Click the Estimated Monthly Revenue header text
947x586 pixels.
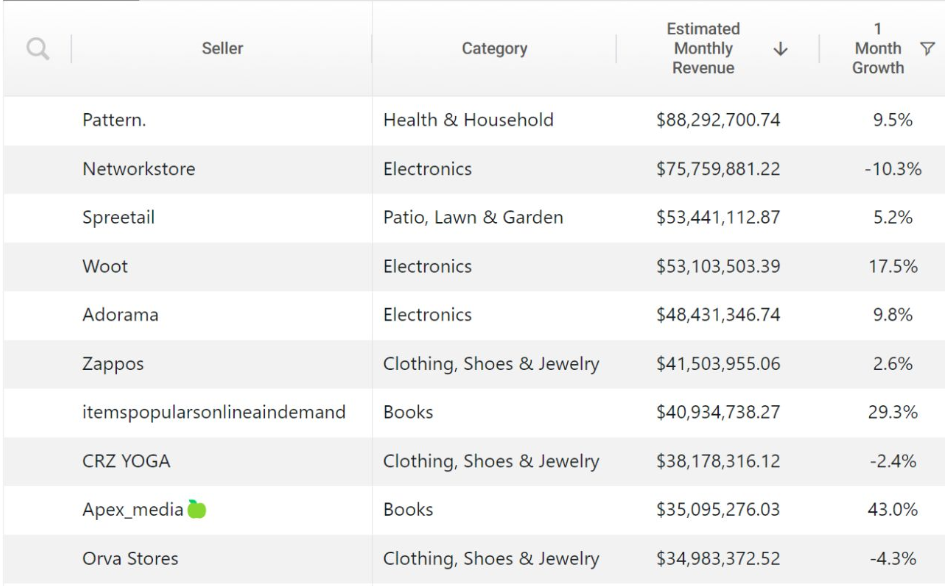[x=703, y=49]
